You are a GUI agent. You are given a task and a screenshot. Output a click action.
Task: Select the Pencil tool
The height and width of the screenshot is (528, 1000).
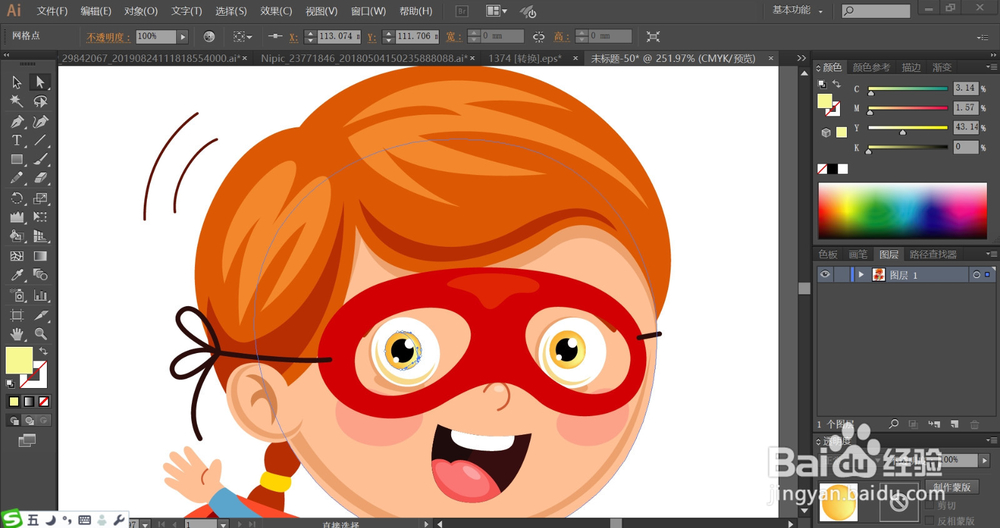pyautogui.click(x=17, y=179)
